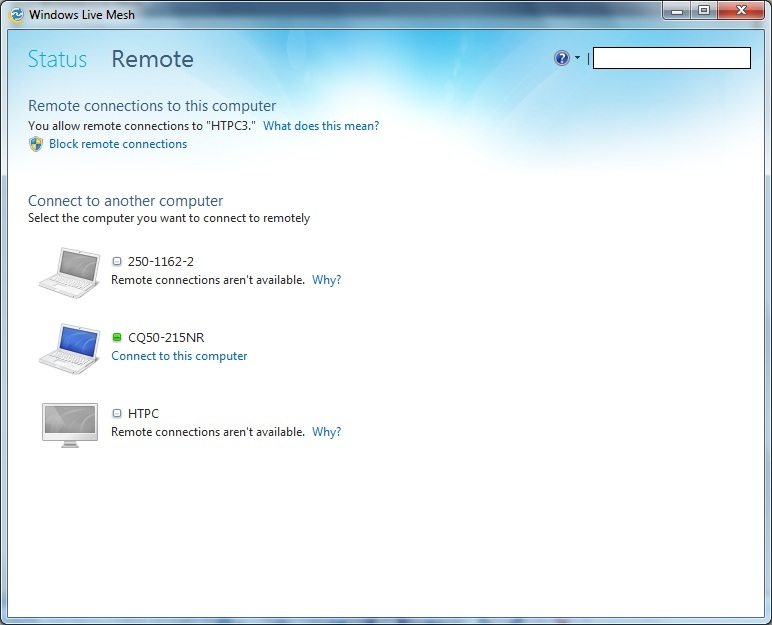
Task: Click the green online indicator for CQ50-215NR
Action: [x=117, y=337]
